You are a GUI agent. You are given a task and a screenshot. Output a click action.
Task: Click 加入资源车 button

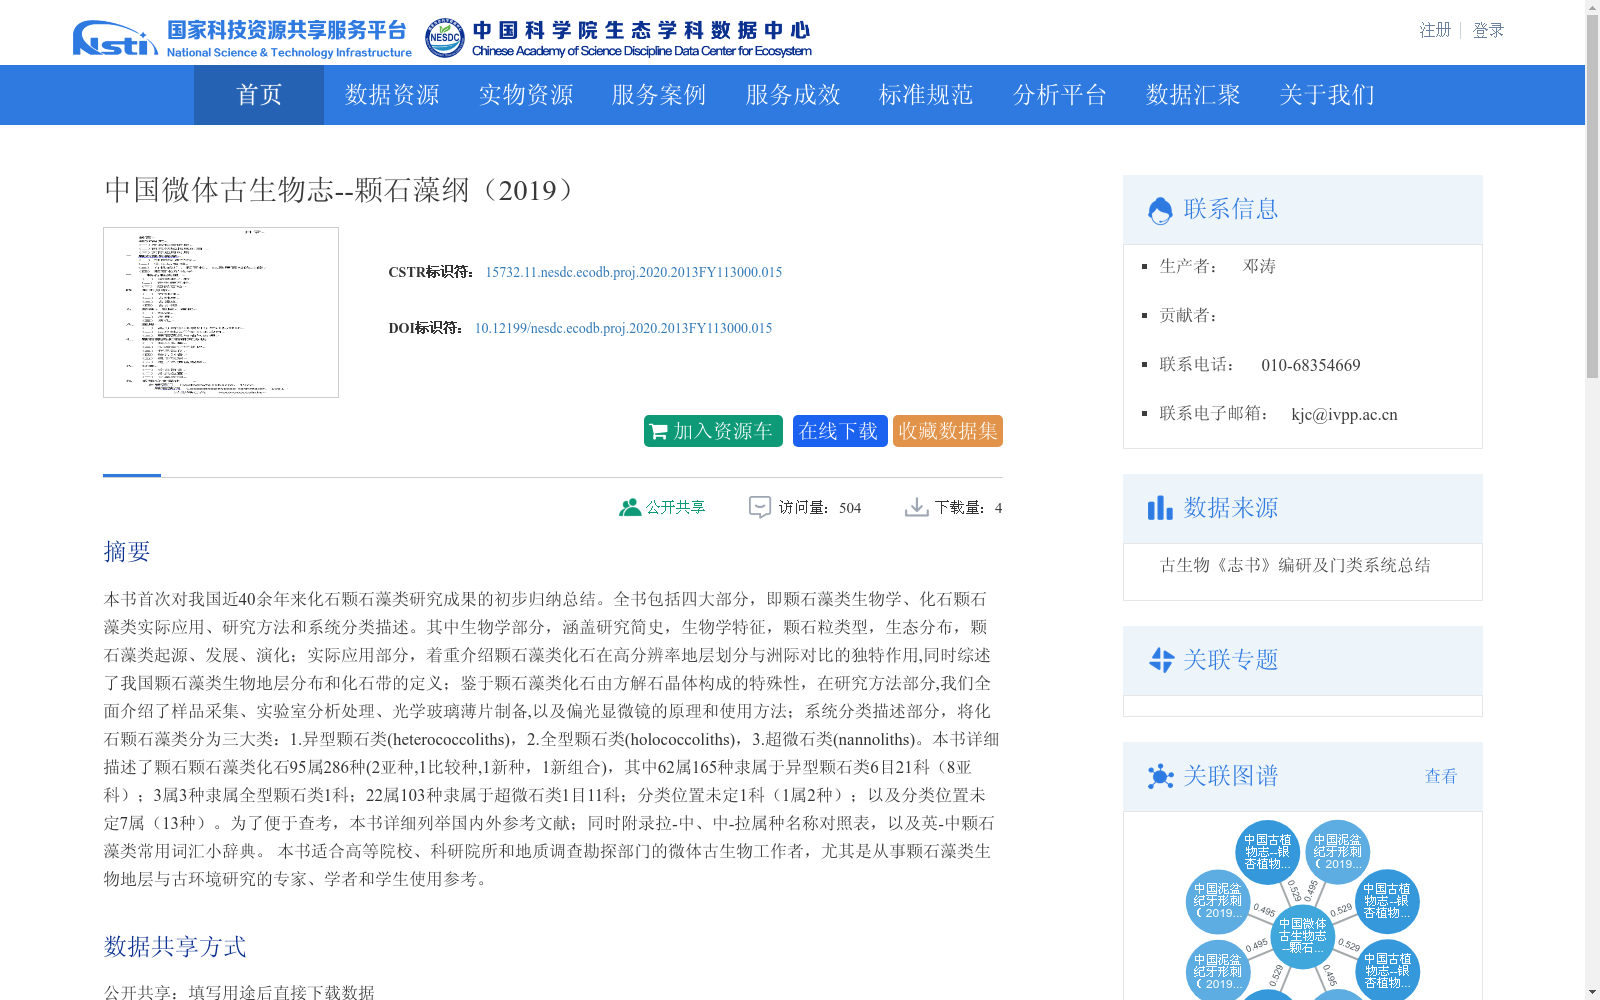pos(713,431)
